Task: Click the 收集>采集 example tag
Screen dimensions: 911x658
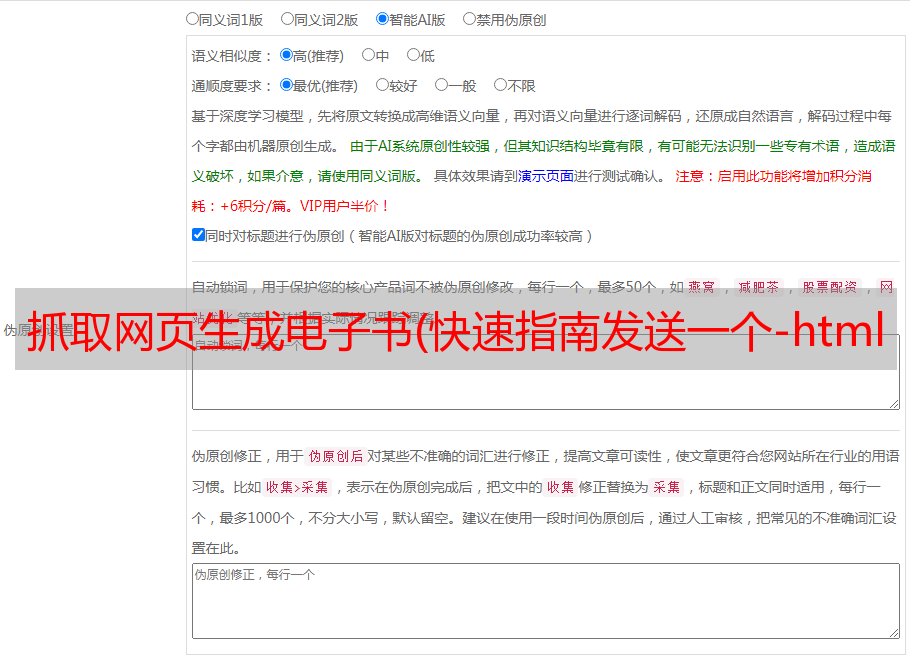Action: [x=297, y=487]
